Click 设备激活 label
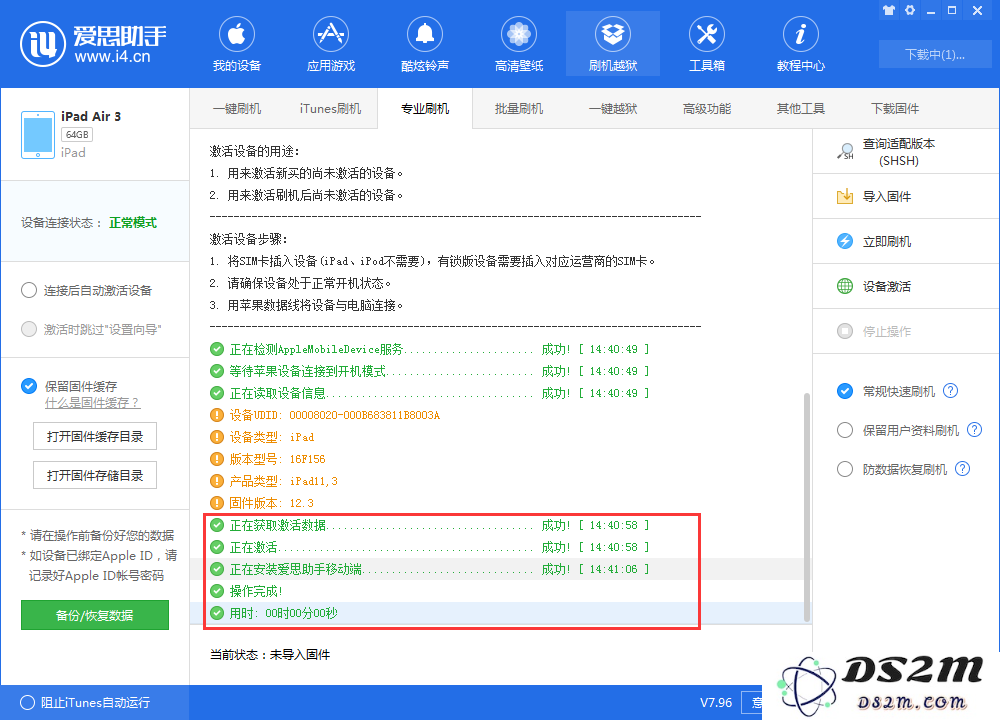The width and height of the screenshot is (1000, 720). click(886, 286)
